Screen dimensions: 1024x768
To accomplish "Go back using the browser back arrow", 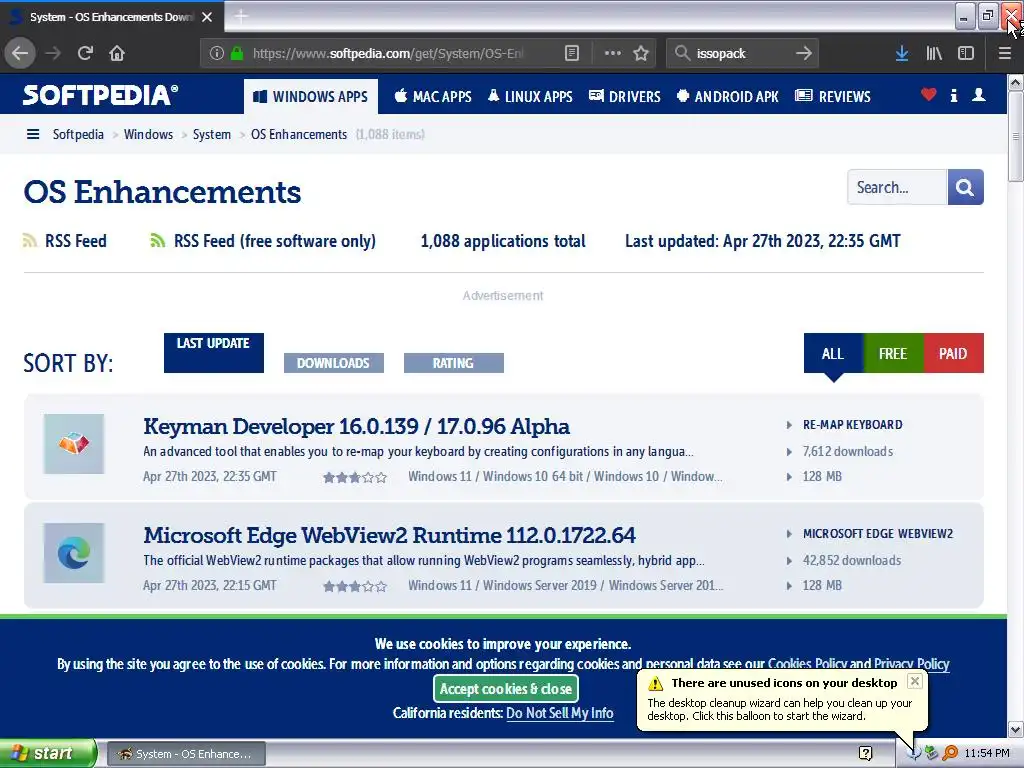I will pos(20,53).
